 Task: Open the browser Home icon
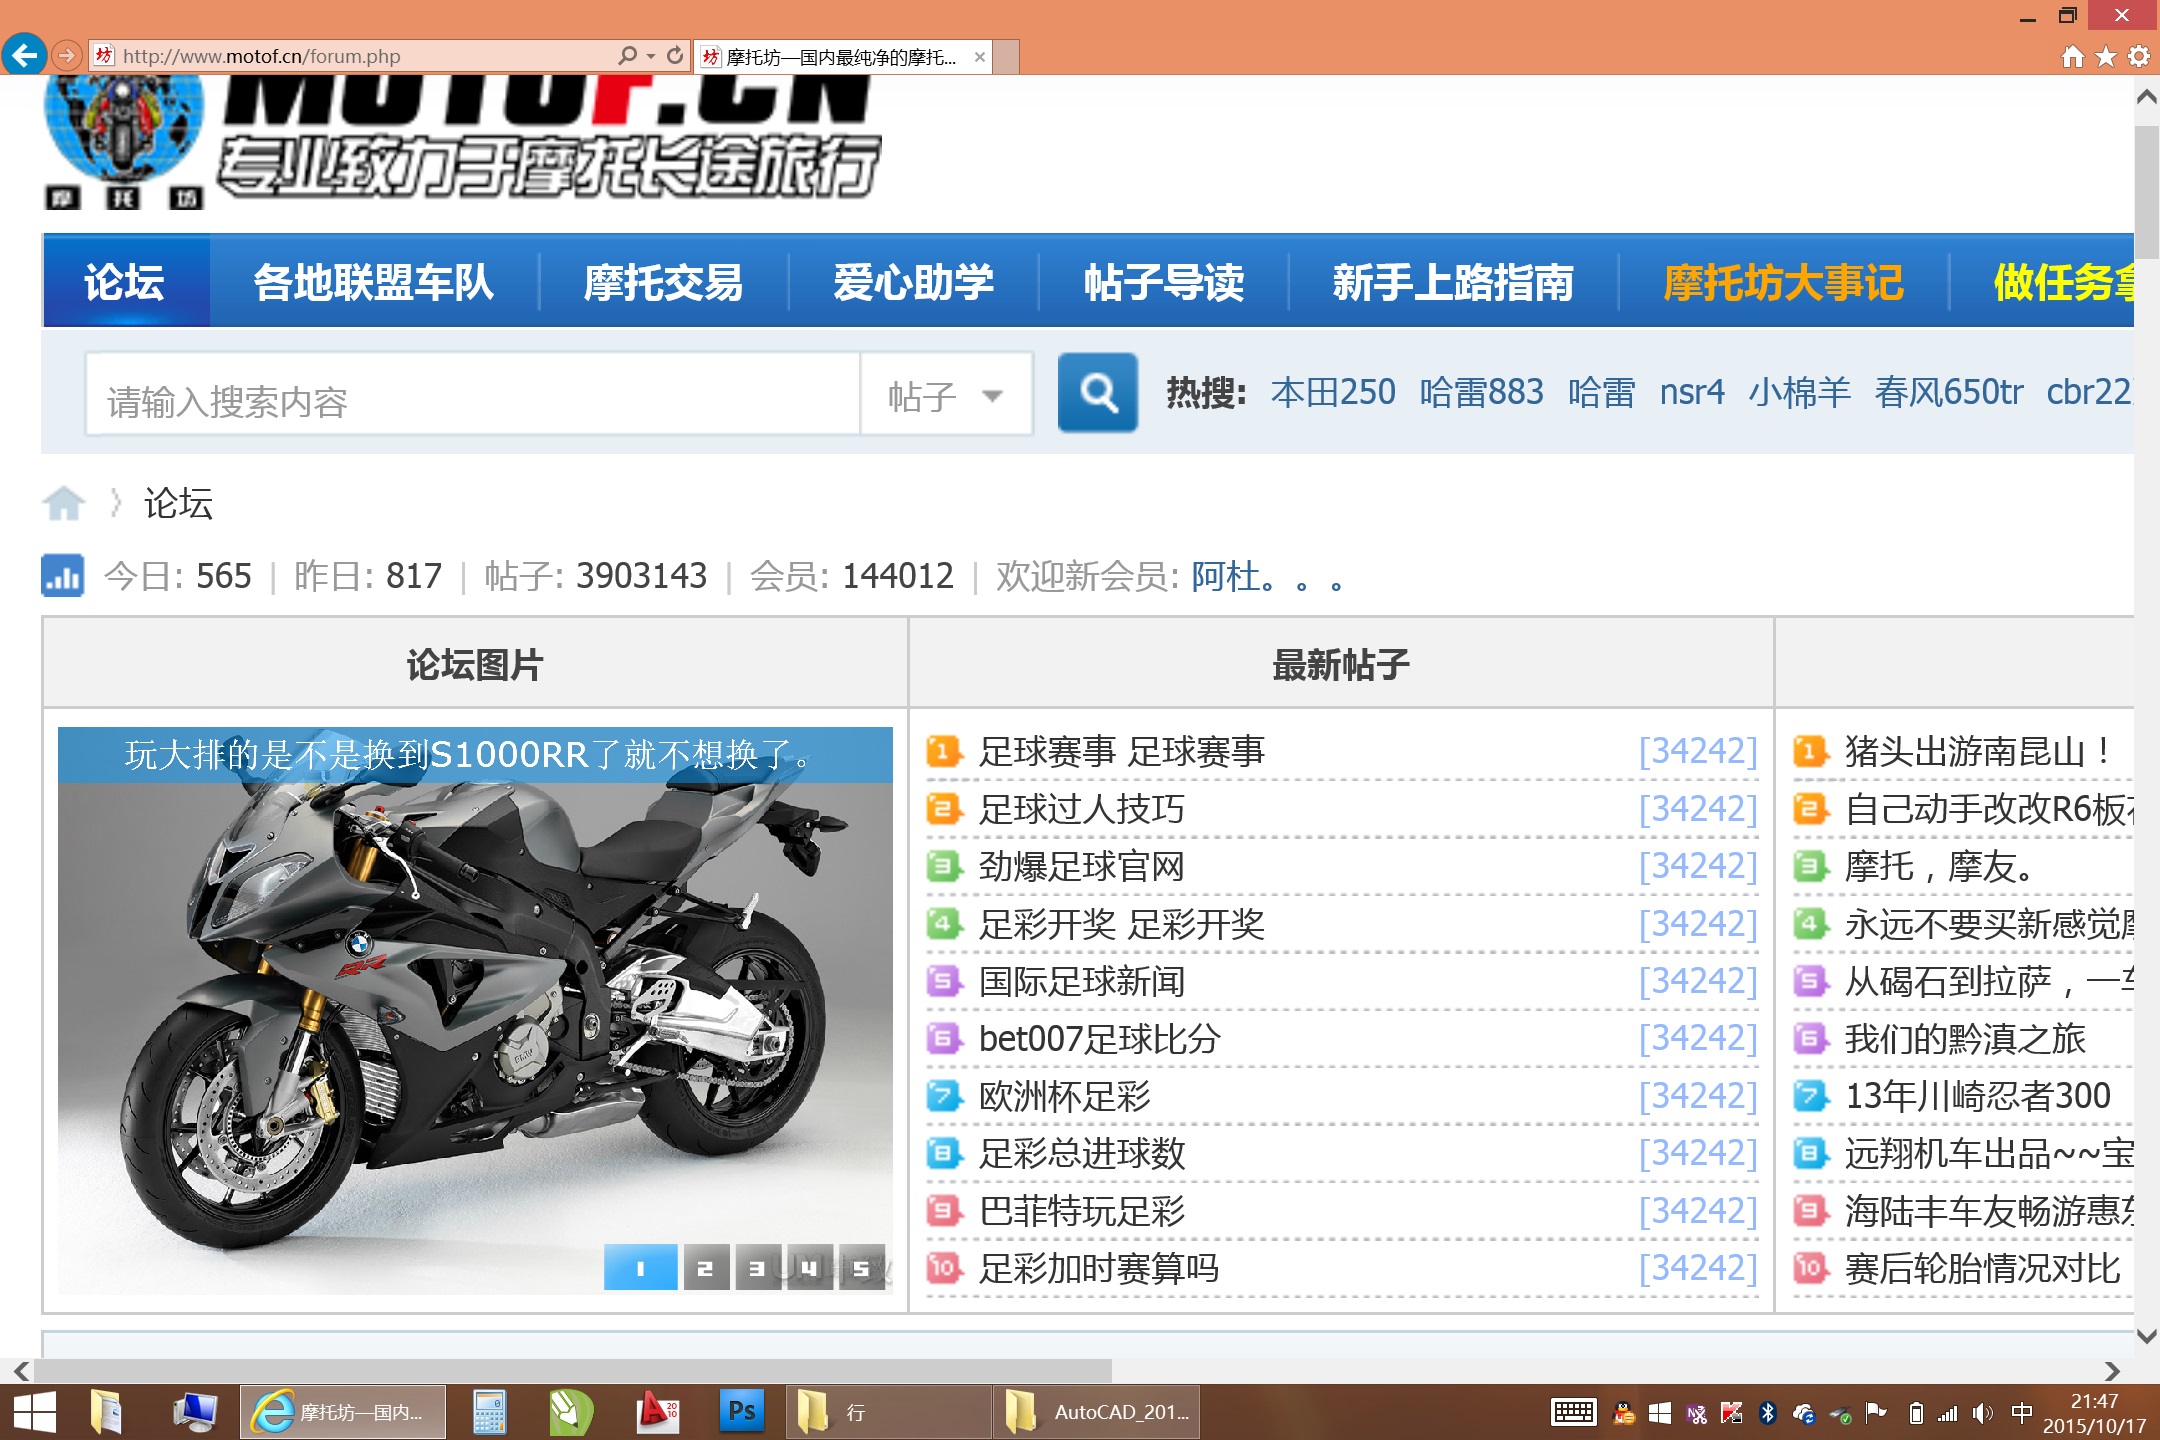pyautogui.click(x=2072, y=56)
